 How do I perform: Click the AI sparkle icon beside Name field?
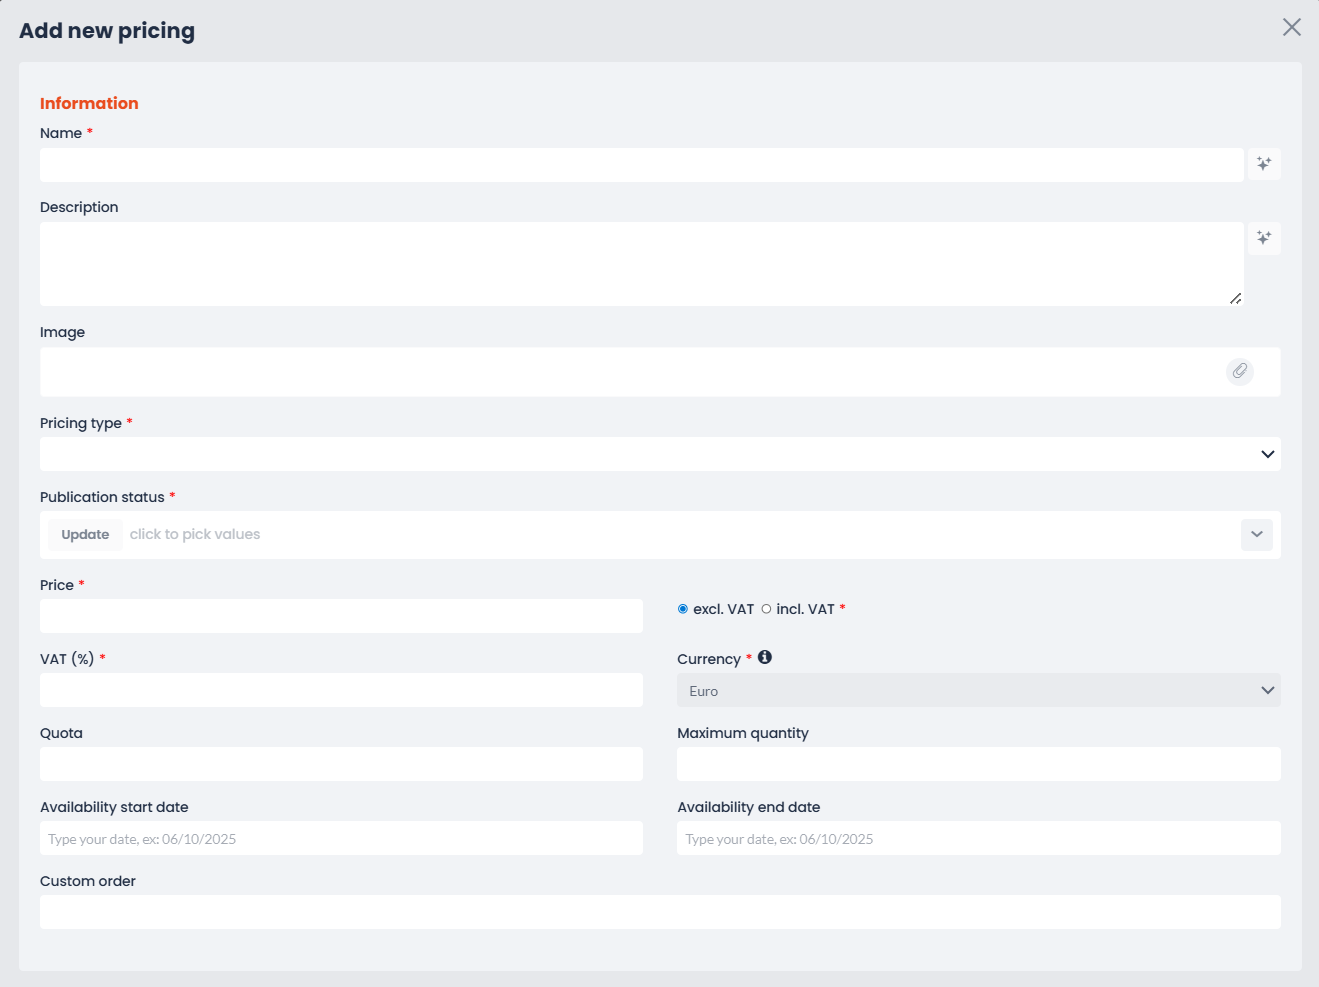tap(1264, 164)
